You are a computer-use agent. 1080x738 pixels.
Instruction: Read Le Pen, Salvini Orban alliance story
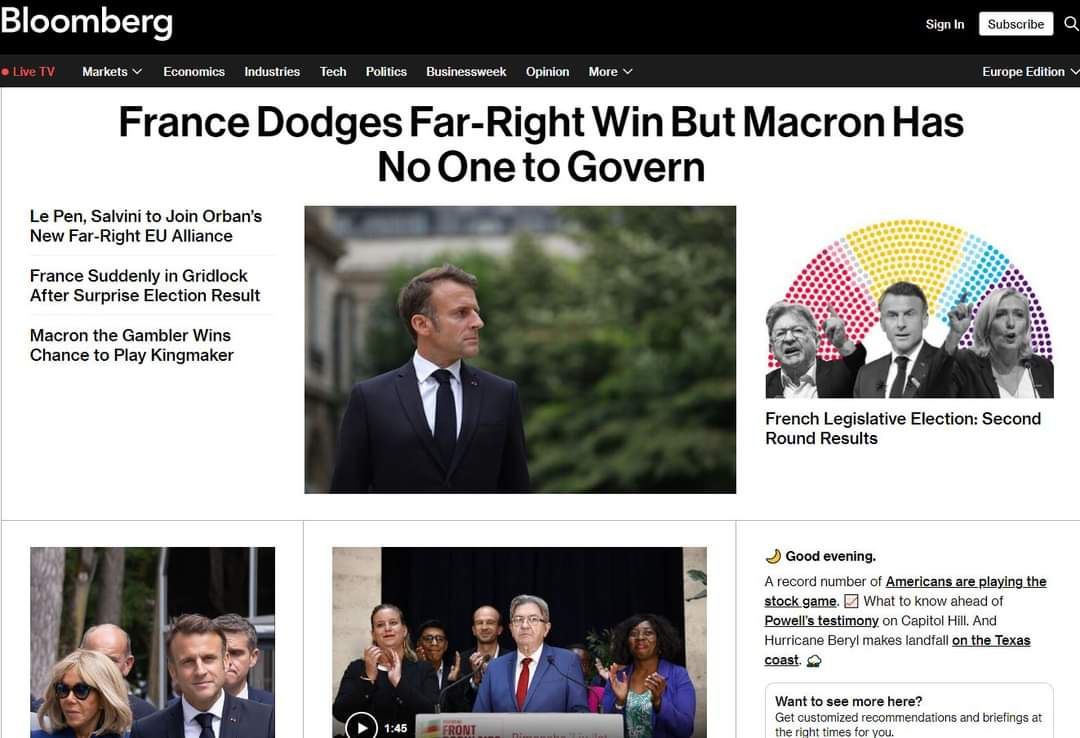click(x=146, y=226)
